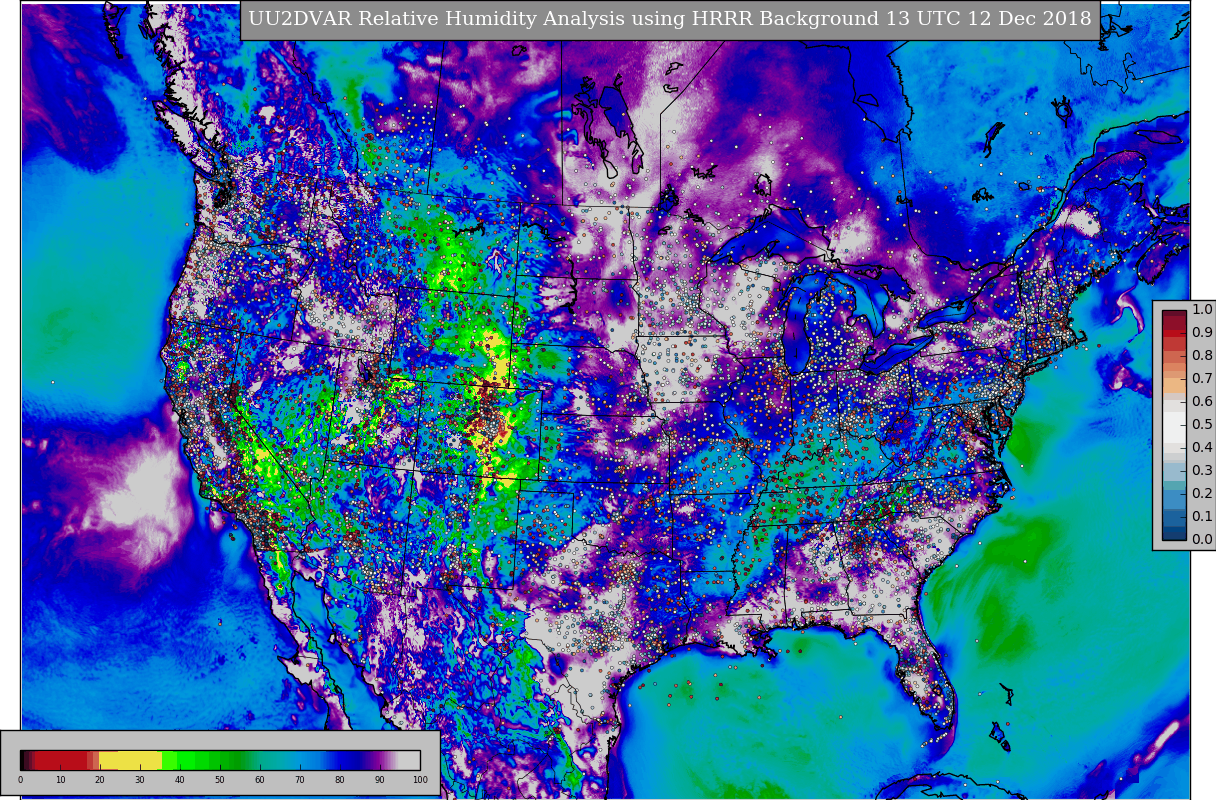Click the '60' tick label on humidity colorbar
The image size is (1216, 800).
coord(260,780)
